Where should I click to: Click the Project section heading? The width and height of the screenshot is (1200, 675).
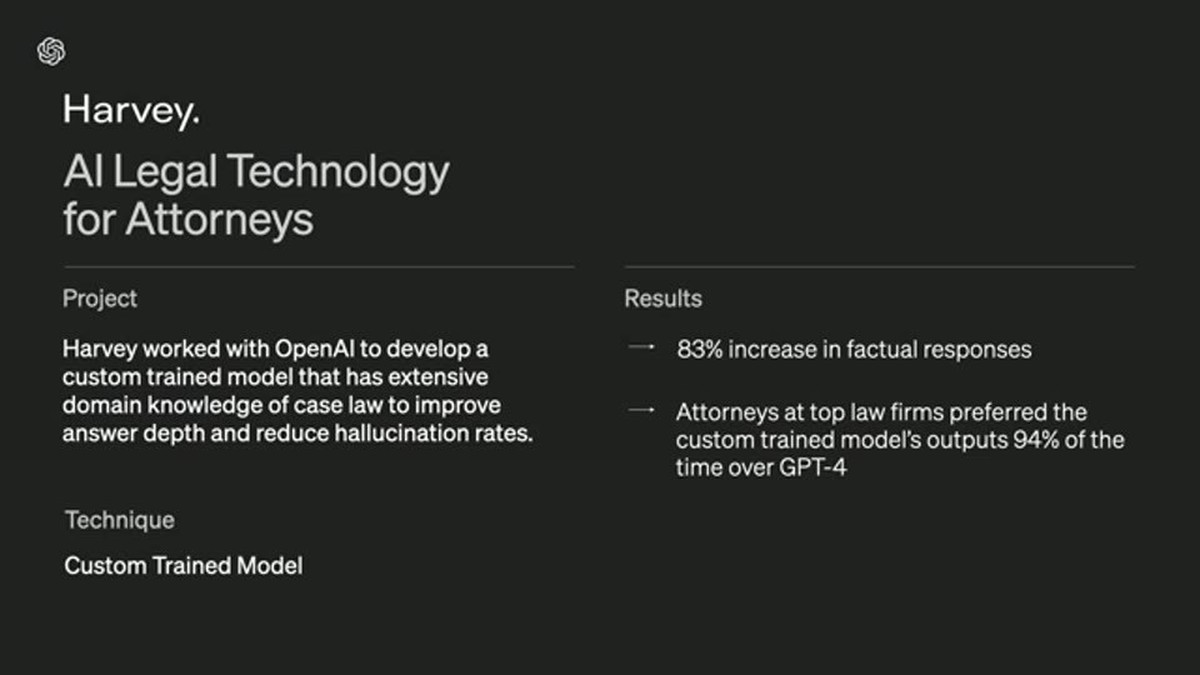pyautogui.click(x=100, y=298)
